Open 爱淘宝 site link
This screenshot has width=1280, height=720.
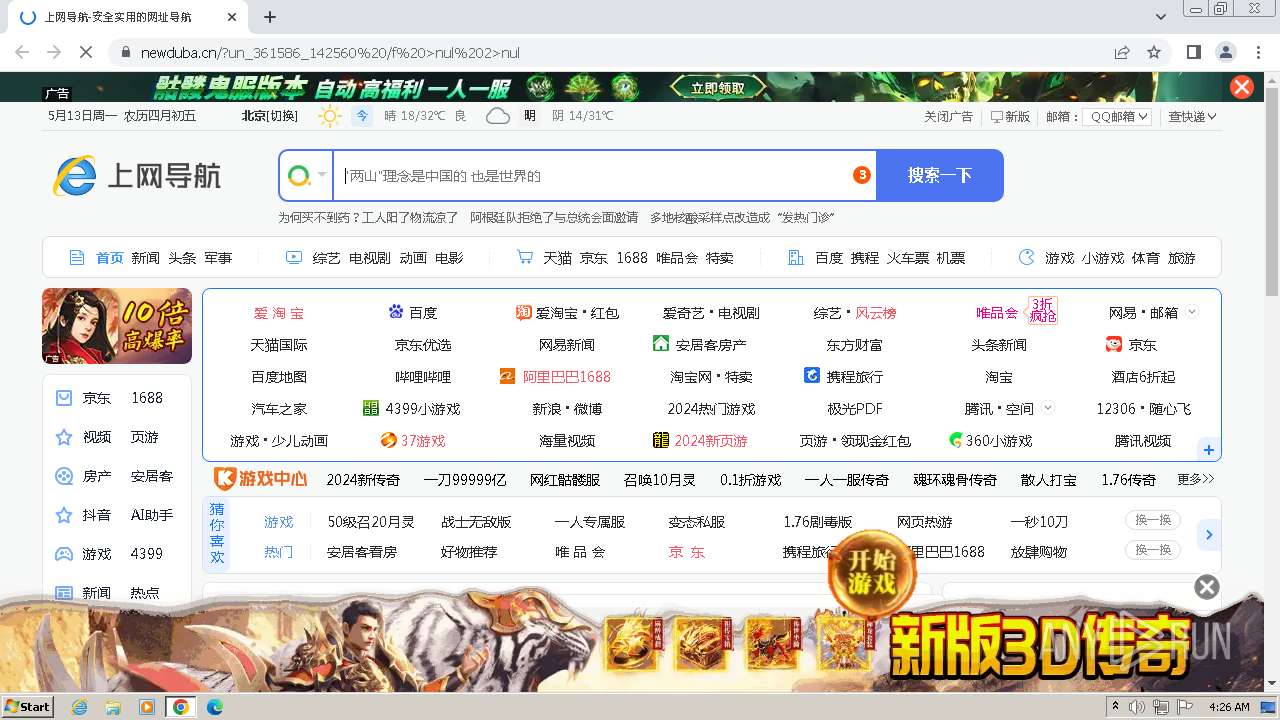[279, 313]
